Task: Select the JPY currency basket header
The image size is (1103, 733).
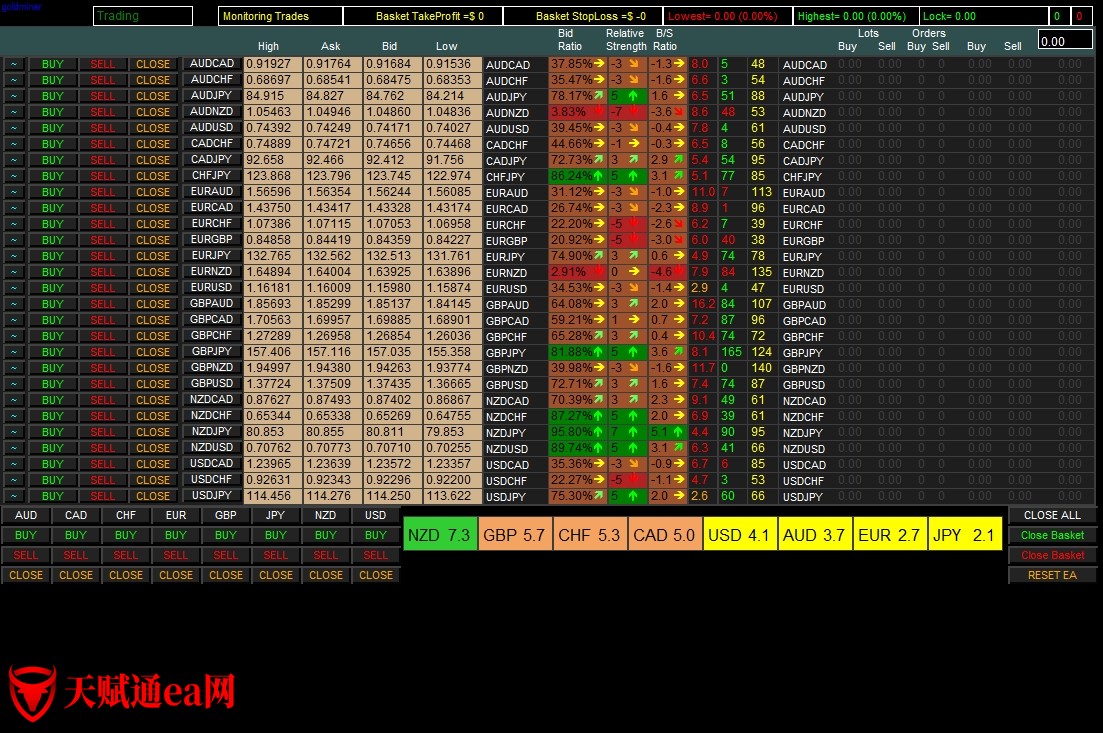Action: 276,515
